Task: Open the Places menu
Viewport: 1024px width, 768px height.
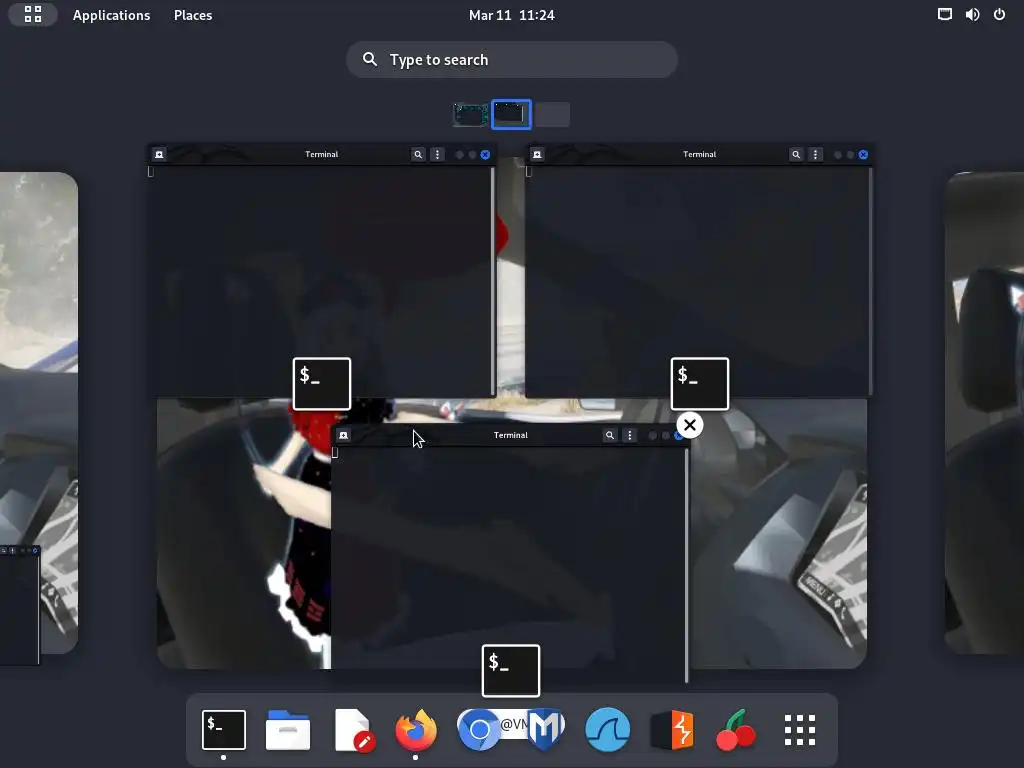Action: point(193,15)
